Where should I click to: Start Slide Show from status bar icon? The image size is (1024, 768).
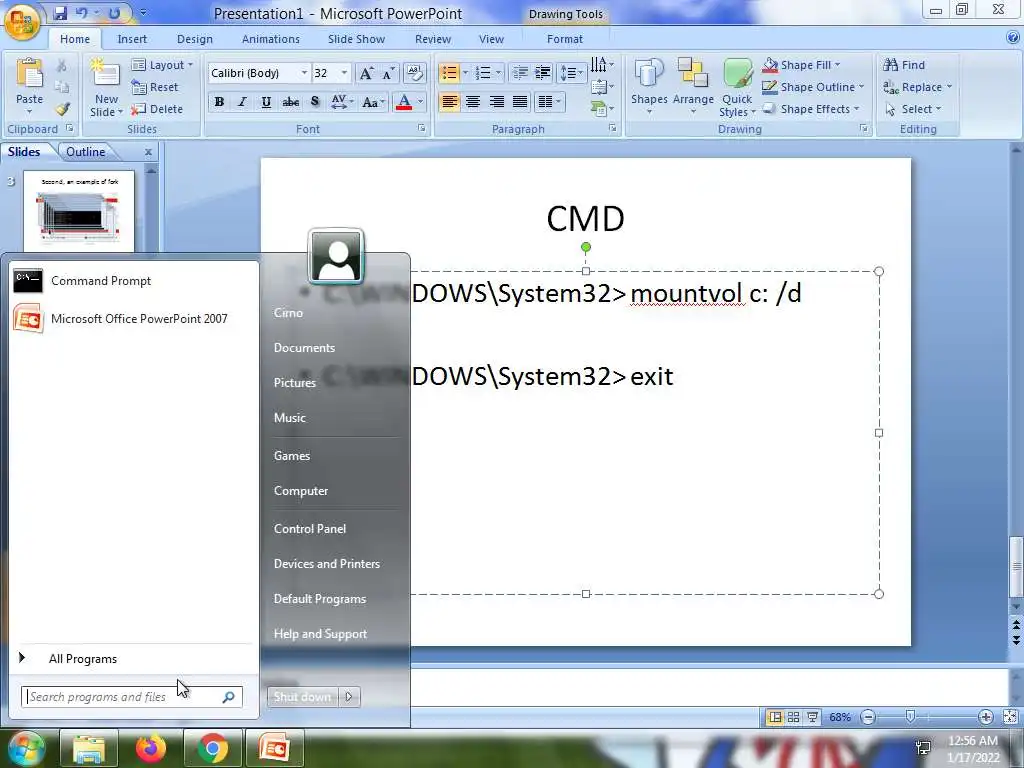point(812,717)
